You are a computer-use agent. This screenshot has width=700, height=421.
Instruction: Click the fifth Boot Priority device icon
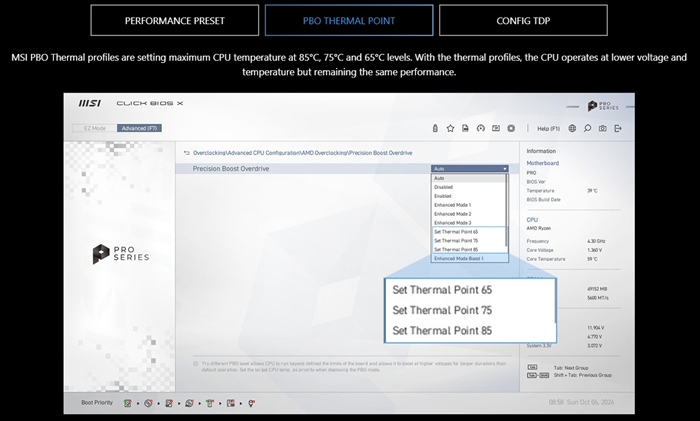pyautogui.click(x=210, y=403)
